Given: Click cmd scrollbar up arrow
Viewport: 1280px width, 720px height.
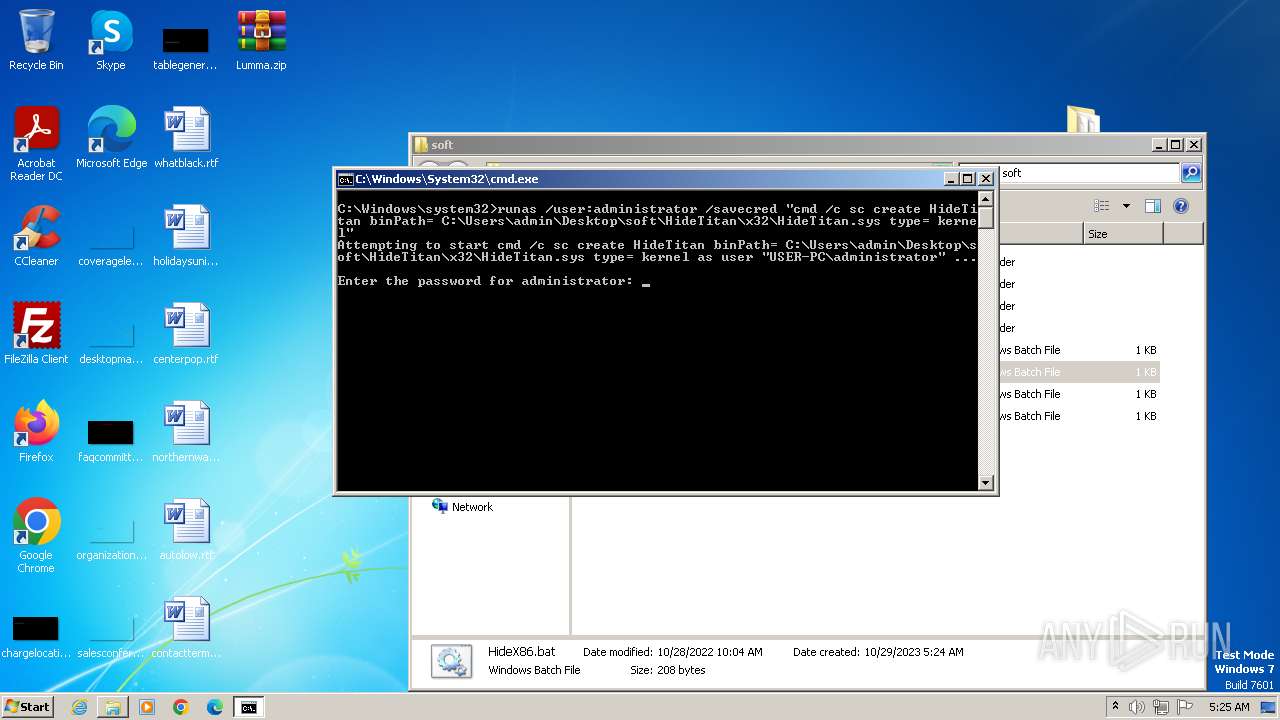Looking at the screenshot, I should tap(985, 198).
